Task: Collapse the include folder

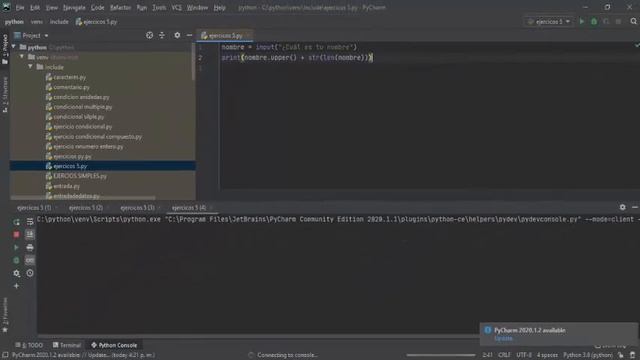Action: 31,67
